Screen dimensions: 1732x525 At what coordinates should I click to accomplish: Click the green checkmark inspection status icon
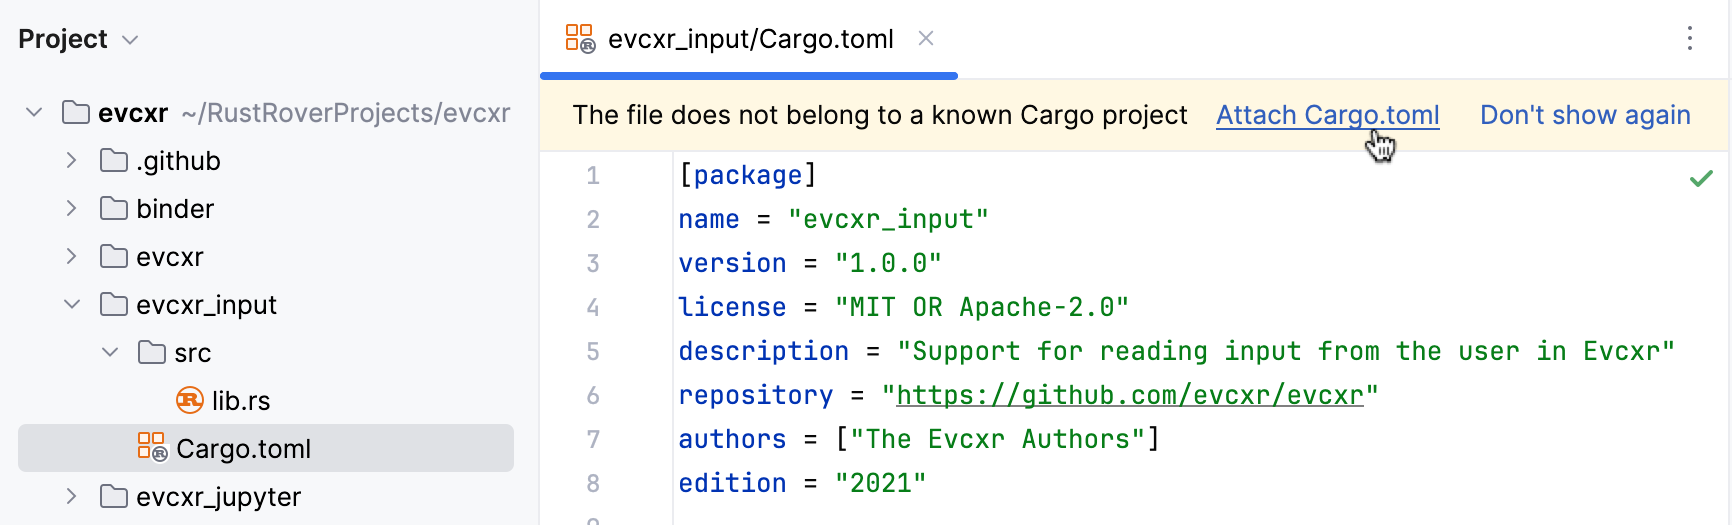click(1700, 179)
